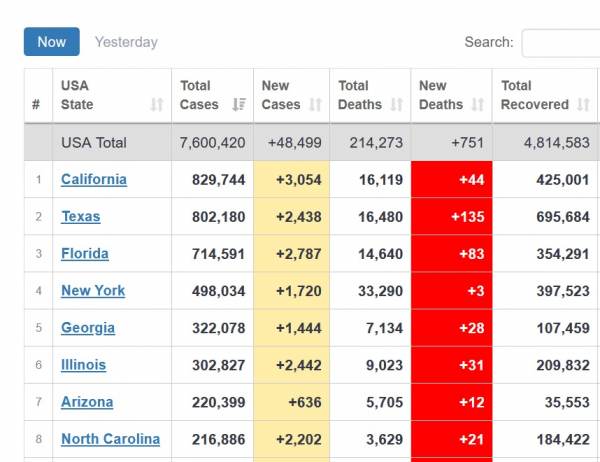Open the Arizona state link

[x=87, y=401]
